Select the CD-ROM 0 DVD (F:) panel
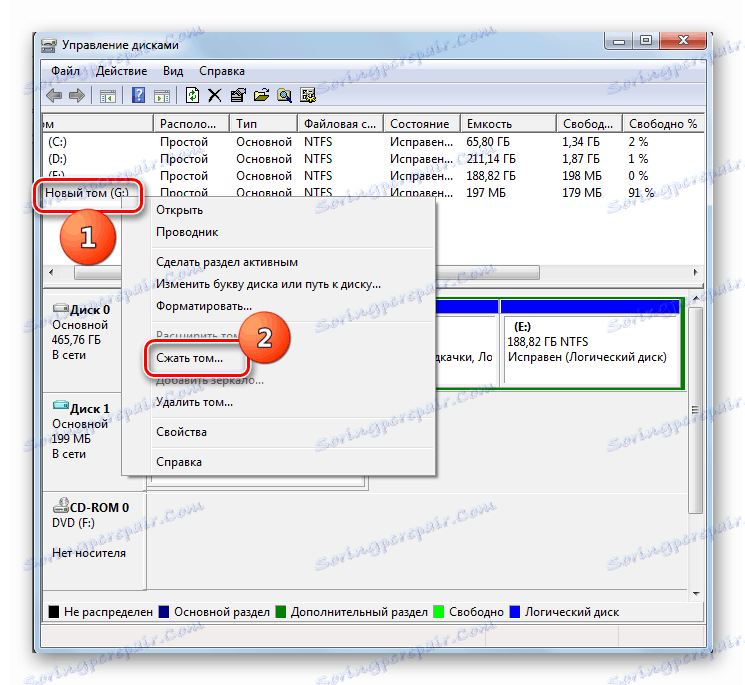The width and height of the screenshot is (745, 685). click(x=94, y=541)
